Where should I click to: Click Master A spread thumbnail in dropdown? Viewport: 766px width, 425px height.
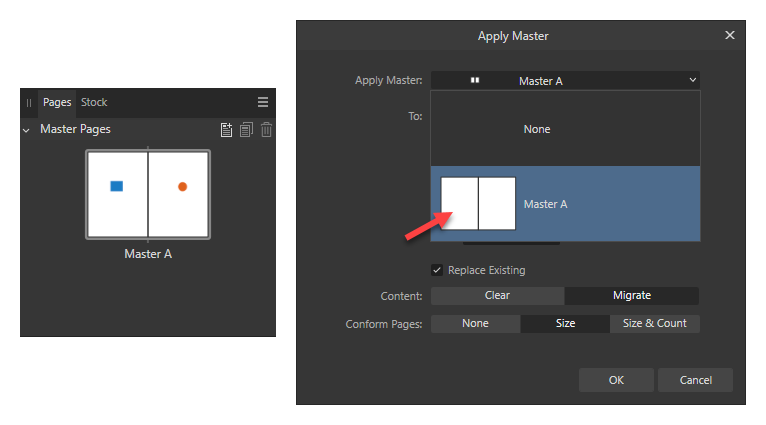pyautogui.click(x=478, y=203)
